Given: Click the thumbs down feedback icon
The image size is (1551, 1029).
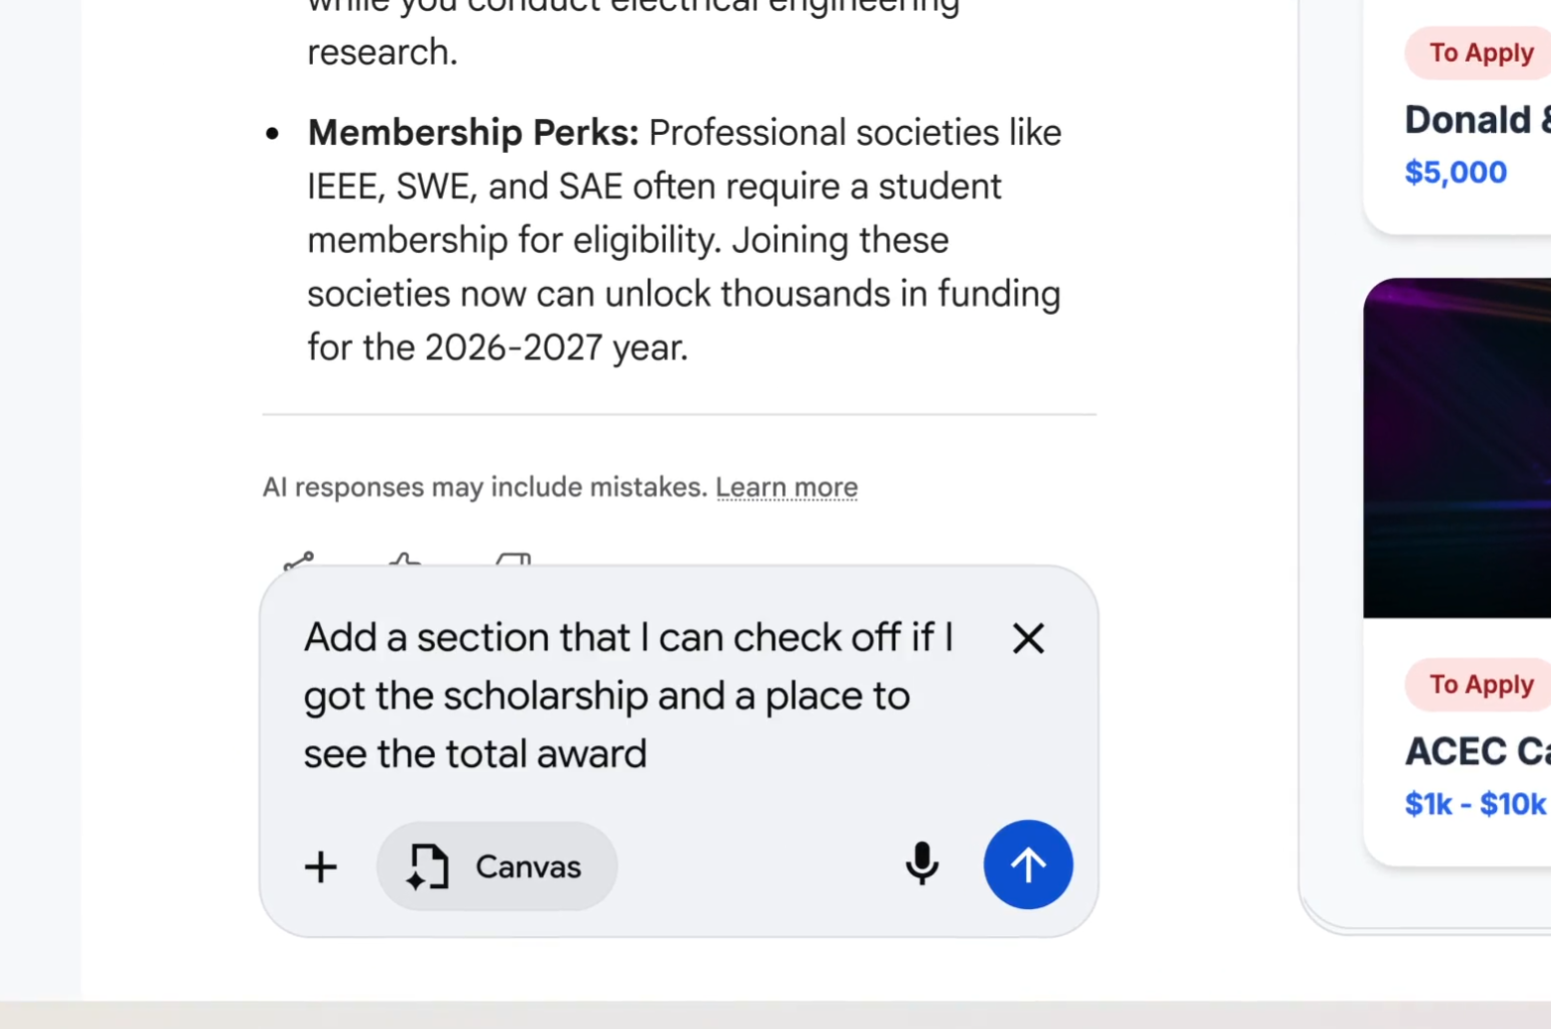Looking at the screenshot, I should coord(513,561).
